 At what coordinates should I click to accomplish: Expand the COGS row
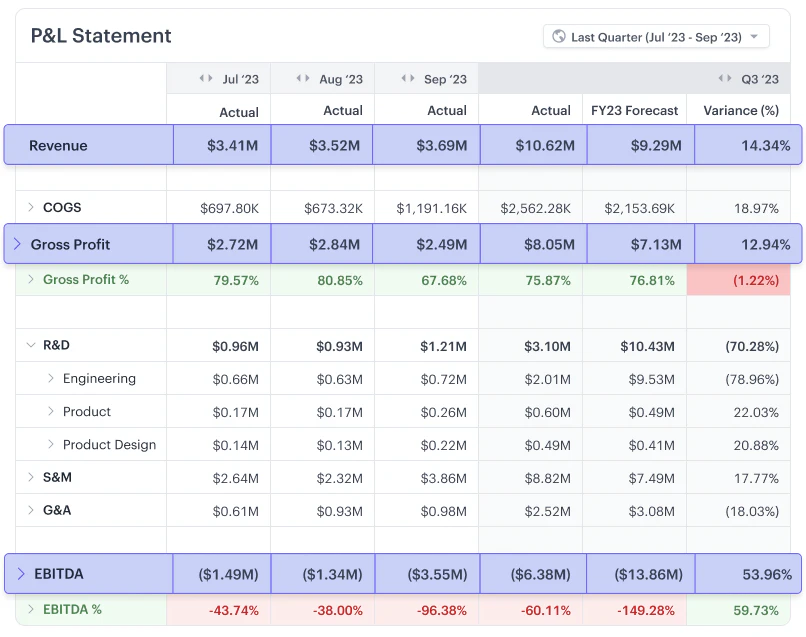(x=31, y=208)
